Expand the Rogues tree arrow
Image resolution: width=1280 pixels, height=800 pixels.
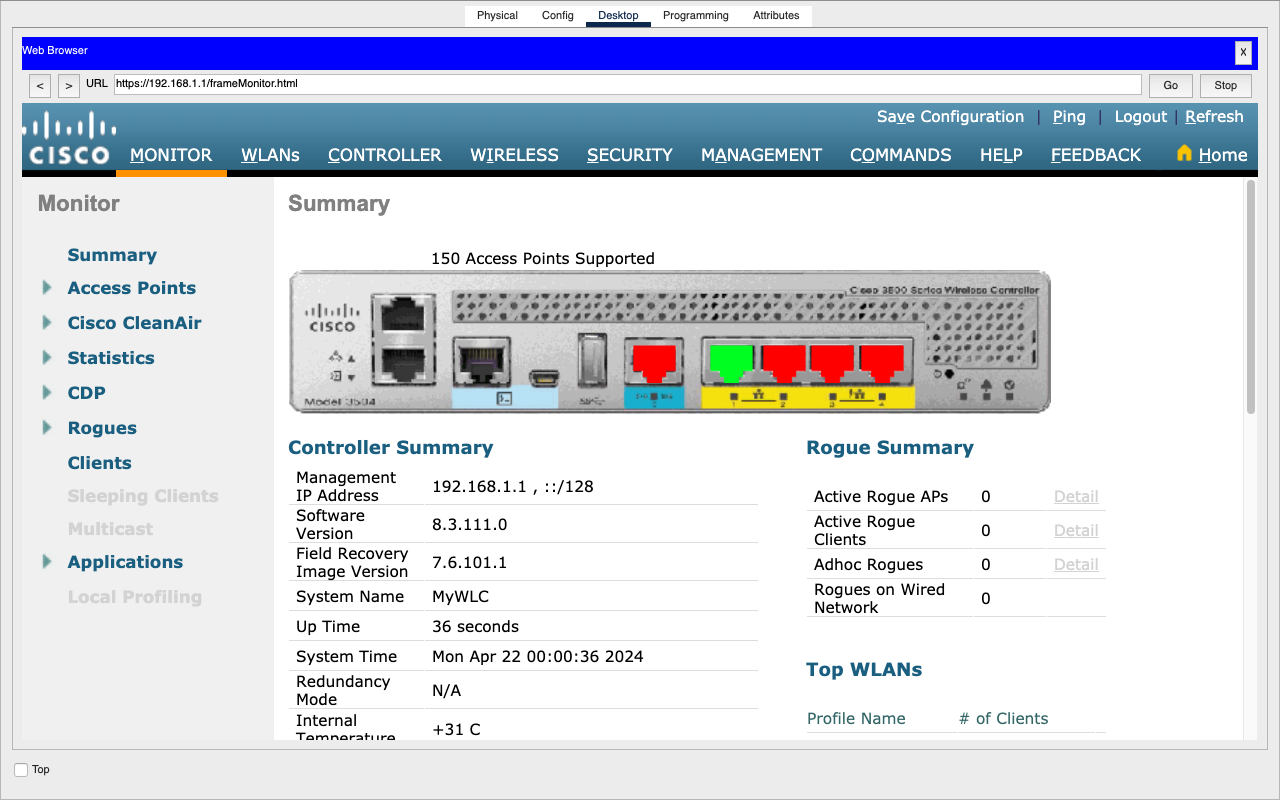(47, 428)
